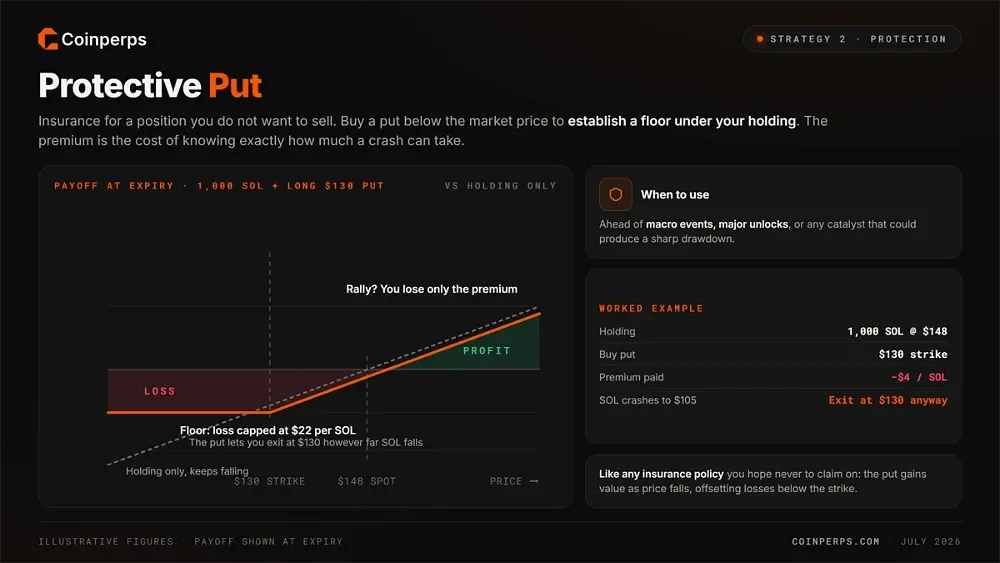Click the Protective Put heading
Image resolution: width=1000 pixels, height=563 pixels.
pos(151,85)
